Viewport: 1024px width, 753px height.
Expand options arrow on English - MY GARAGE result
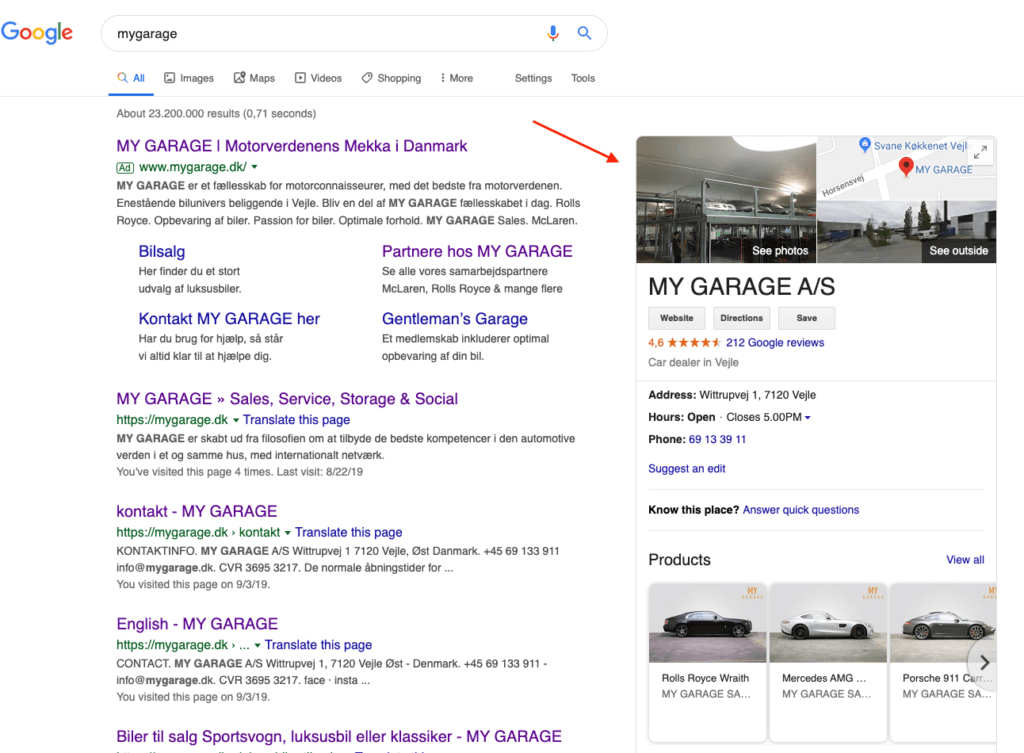[x=257, y=645]
